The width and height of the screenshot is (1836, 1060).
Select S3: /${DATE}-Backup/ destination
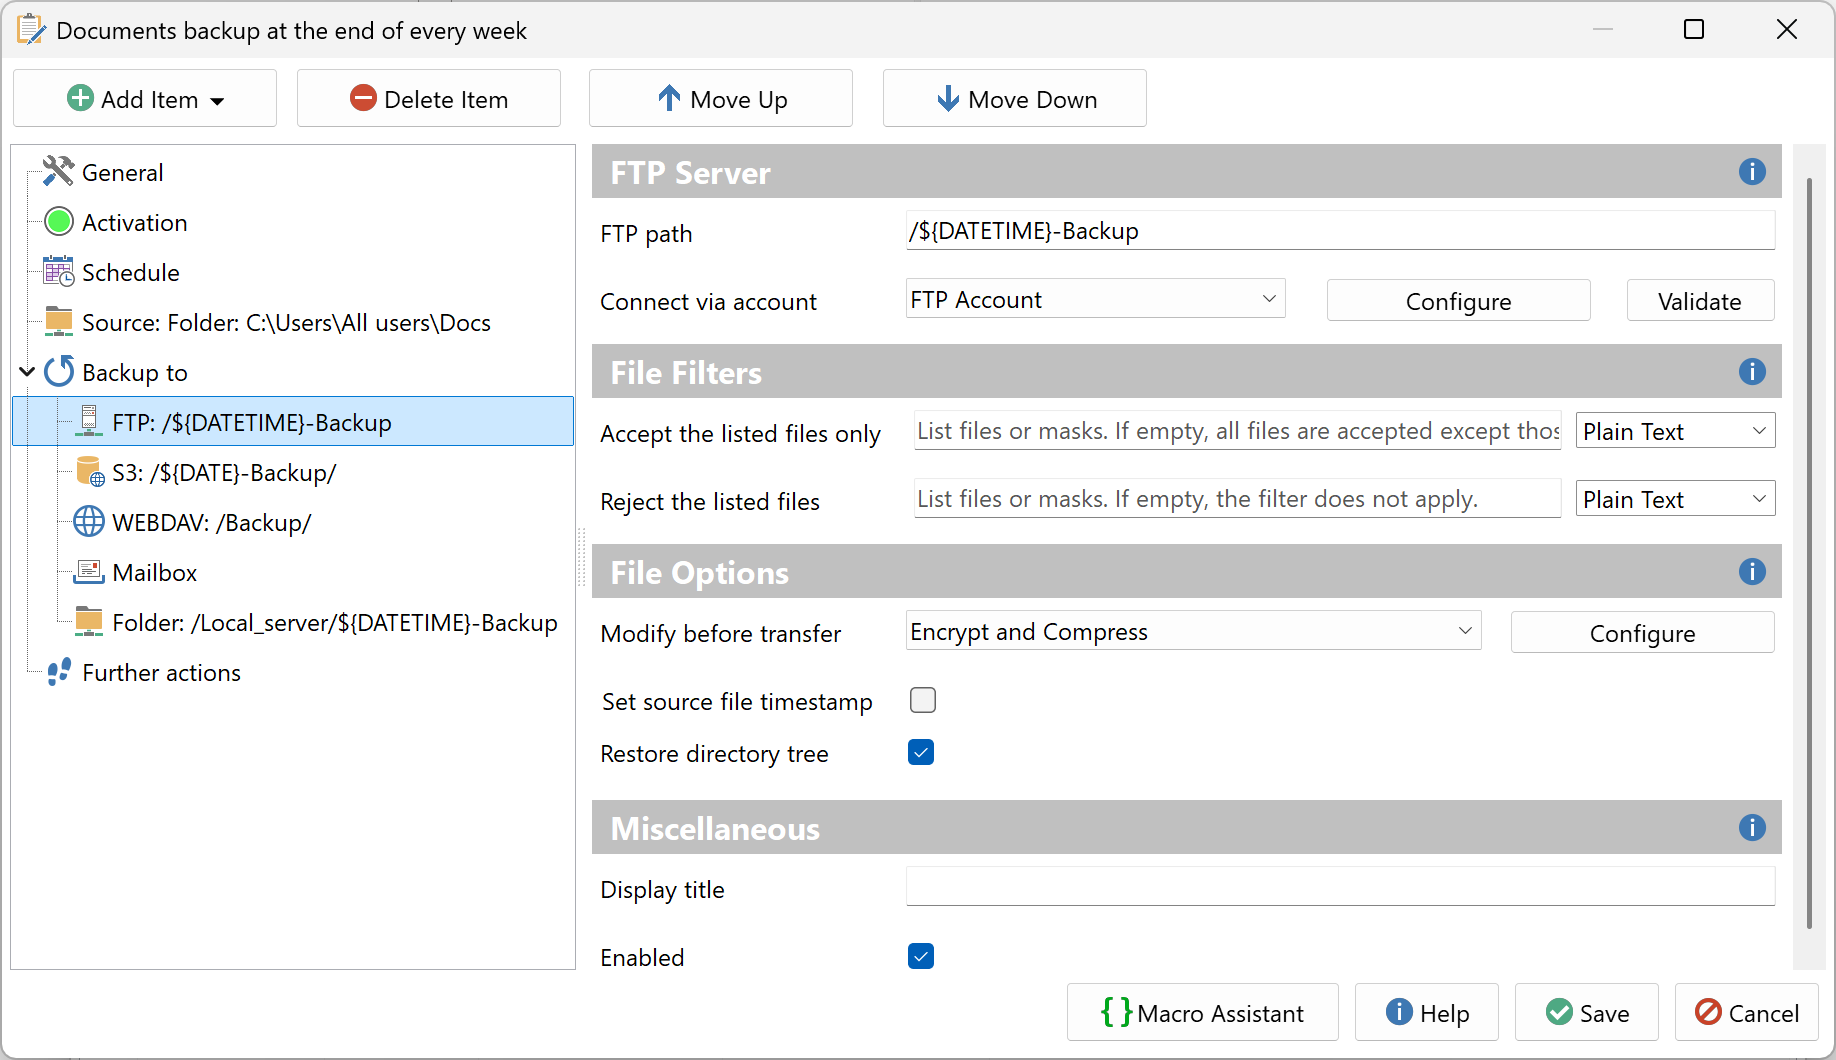(x=224, y=472)
